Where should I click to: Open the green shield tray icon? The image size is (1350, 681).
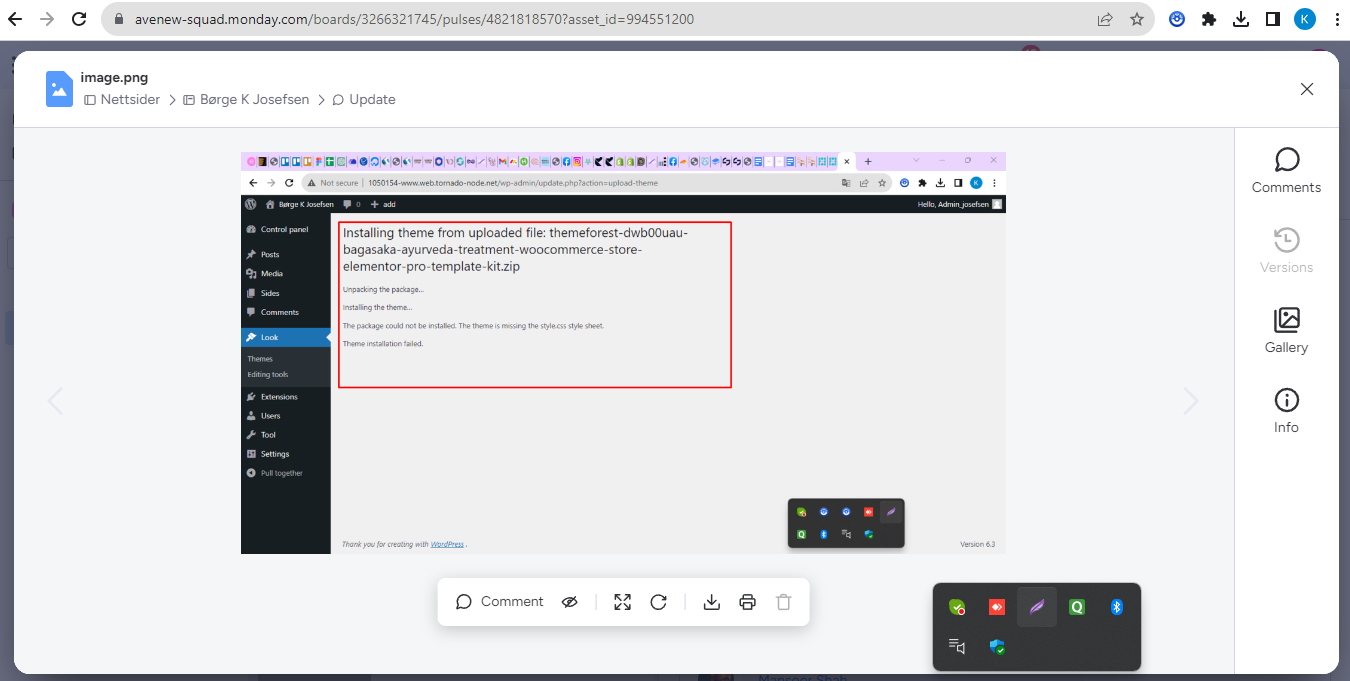coord(957,607)
